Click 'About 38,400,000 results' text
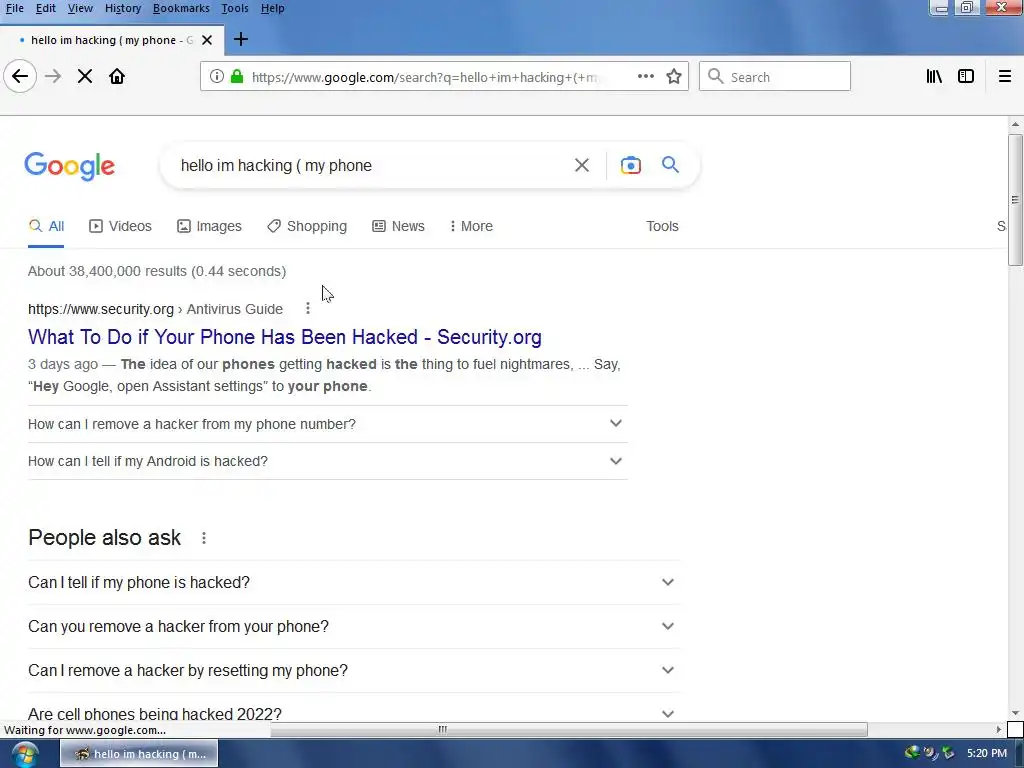This screenshot has height=768, width=1024. tap(157, 271)
